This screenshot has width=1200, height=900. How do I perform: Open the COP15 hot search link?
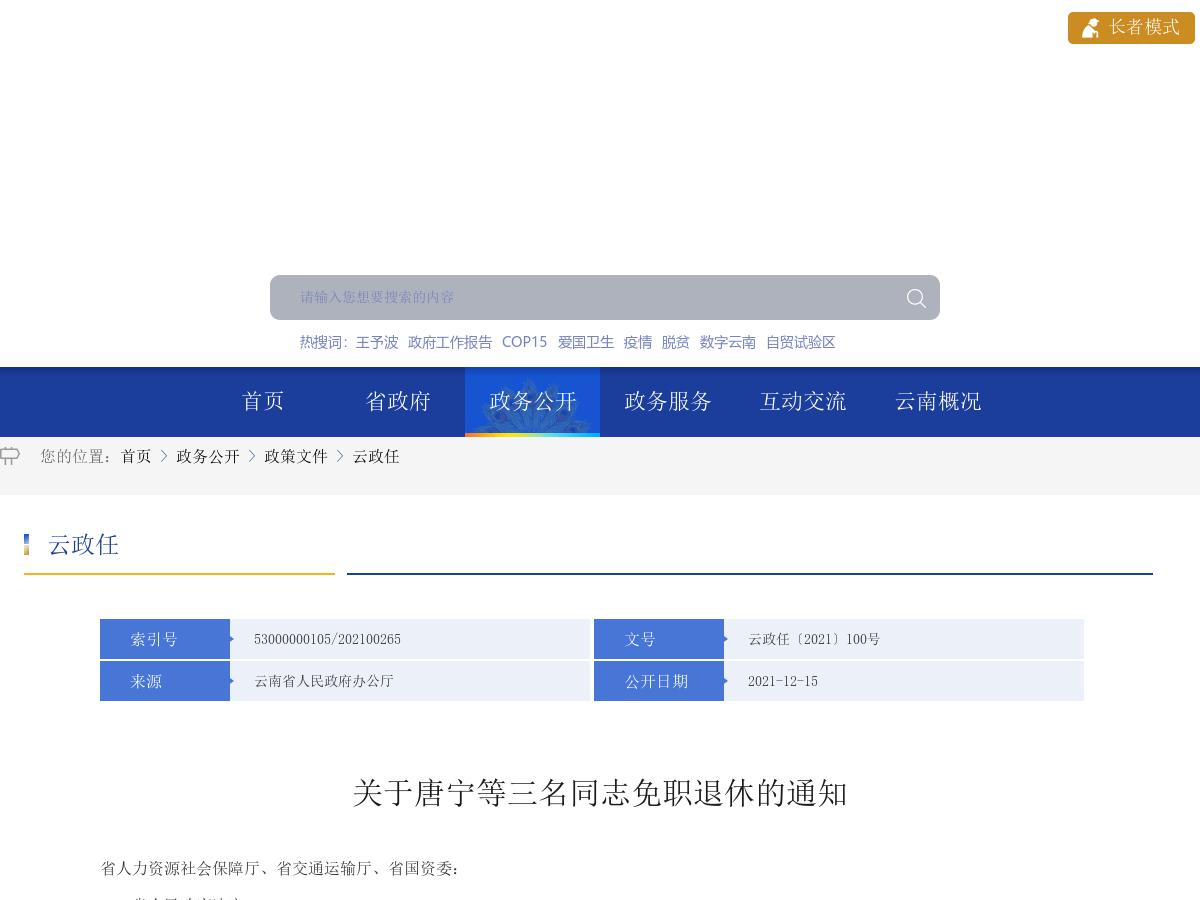524,342
